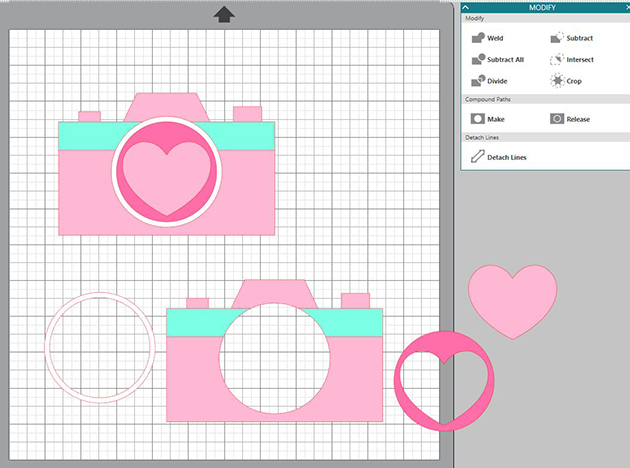Viewport: 630px width, 468px height.
Task: Click the Detach Lines icon
Action: (x=478, y=157)
